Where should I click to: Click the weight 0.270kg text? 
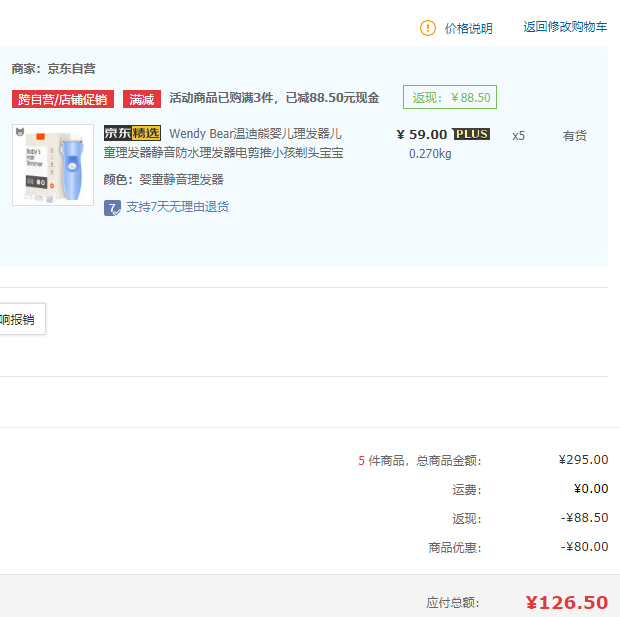(430, 153)
